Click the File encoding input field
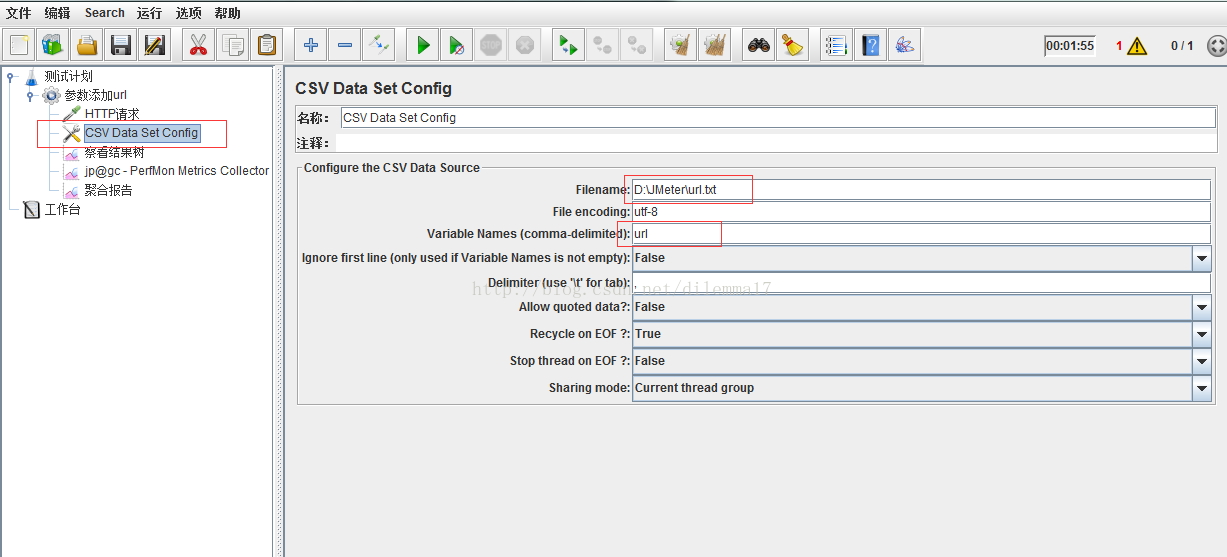The width and height of the screenshot is (1227, 557). tap(921, 212)
